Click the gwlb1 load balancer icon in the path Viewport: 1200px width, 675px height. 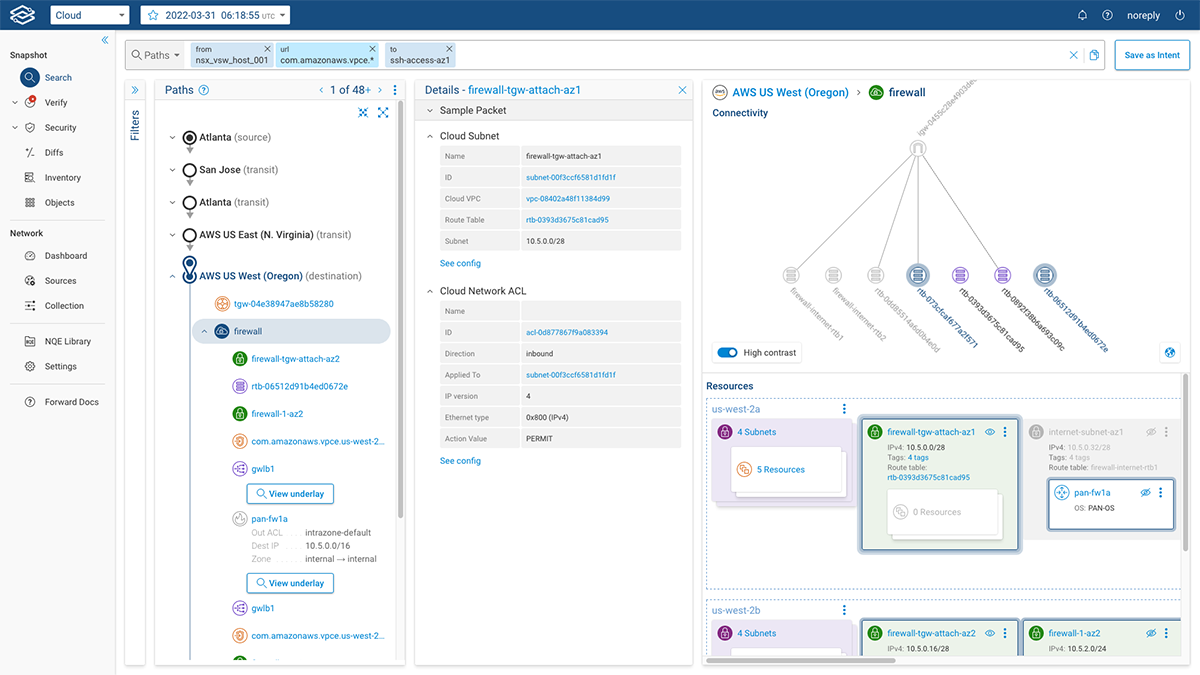coord(239,468)
